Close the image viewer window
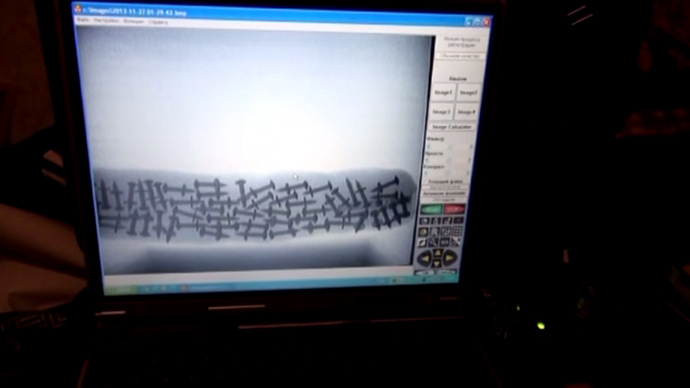The height and width of the screenshot is (388, 690). tap(486, 22)
